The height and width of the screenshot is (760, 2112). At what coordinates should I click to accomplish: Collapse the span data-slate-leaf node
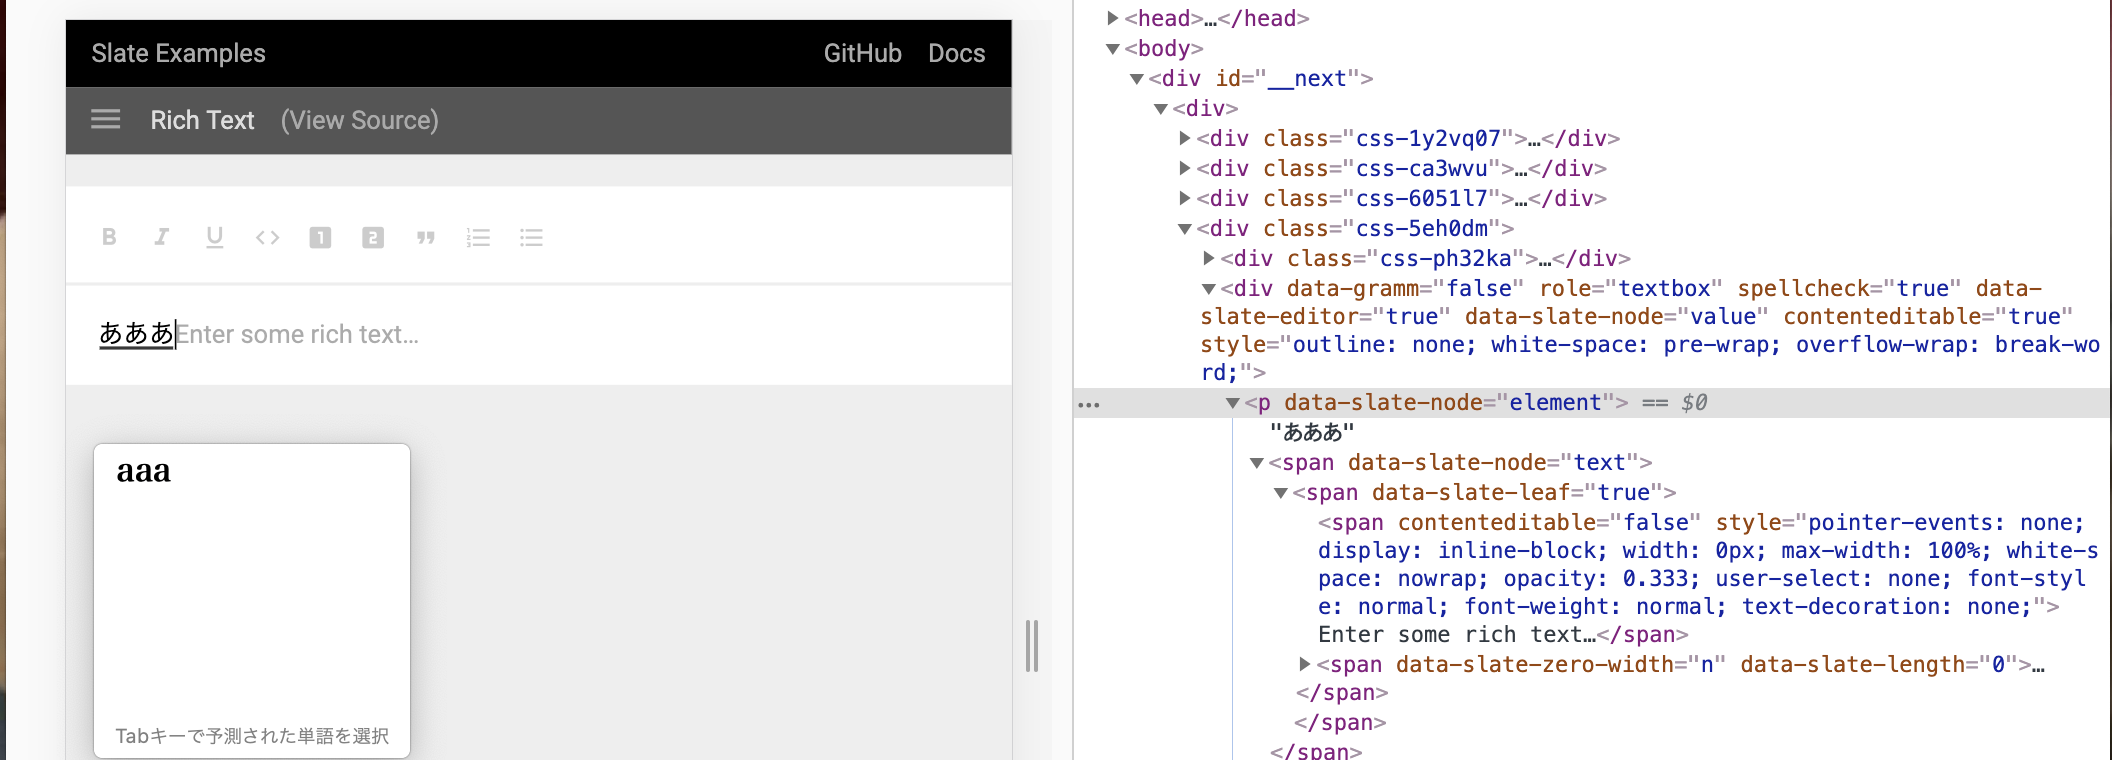tap(1280, 492)
